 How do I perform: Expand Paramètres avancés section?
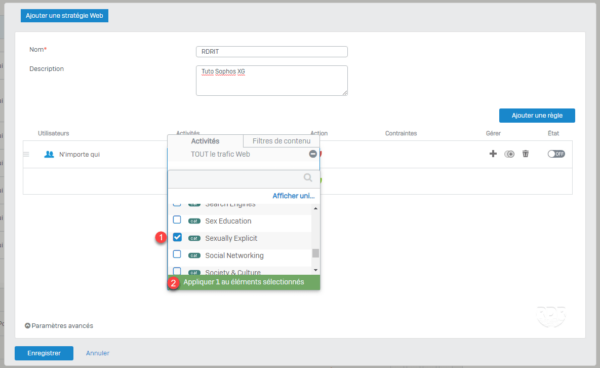59,326
